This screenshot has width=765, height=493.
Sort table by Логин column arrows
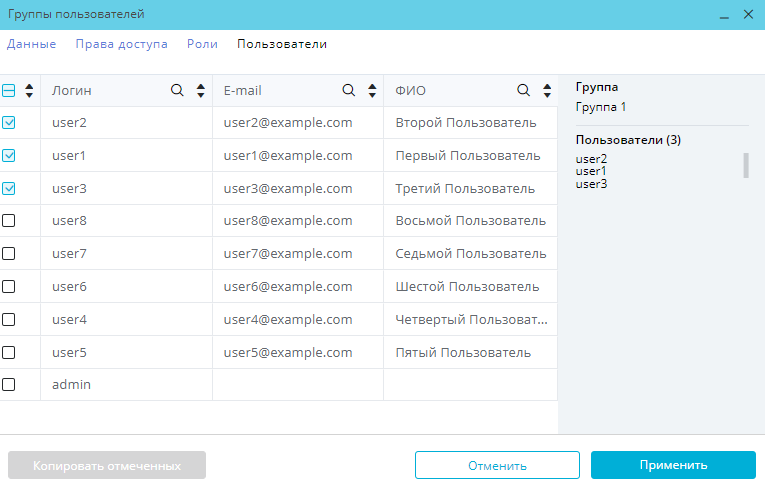tap(201, 90)
